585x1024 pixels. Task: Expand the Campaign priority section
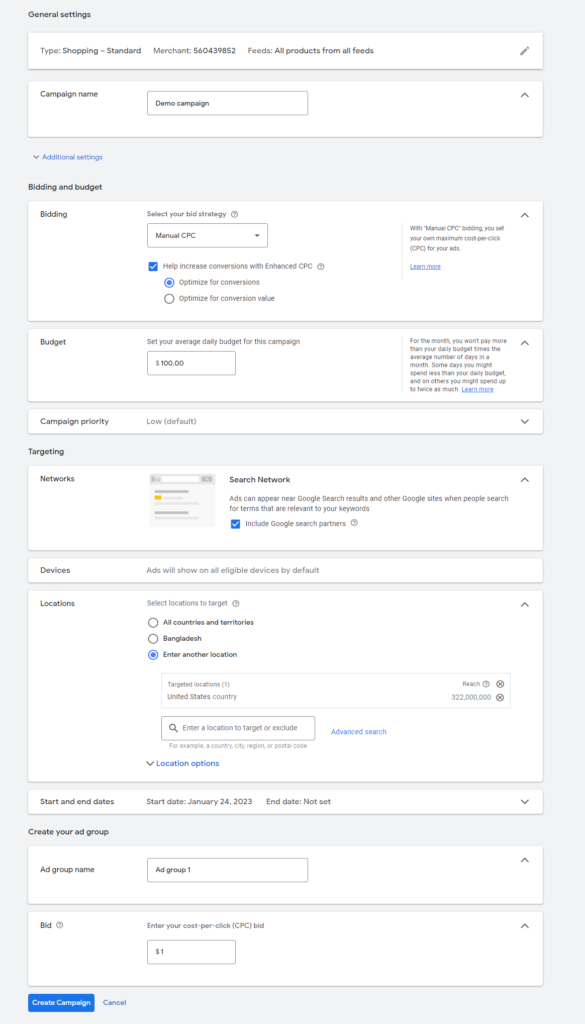pyautogui.click(x=524, y=421)
